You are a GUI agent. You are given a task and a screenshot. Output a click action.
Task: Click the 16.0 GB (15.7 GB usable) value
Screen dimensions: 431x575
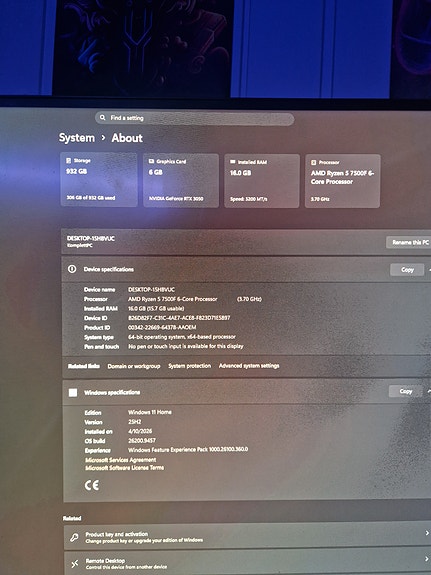pos(156,308)
